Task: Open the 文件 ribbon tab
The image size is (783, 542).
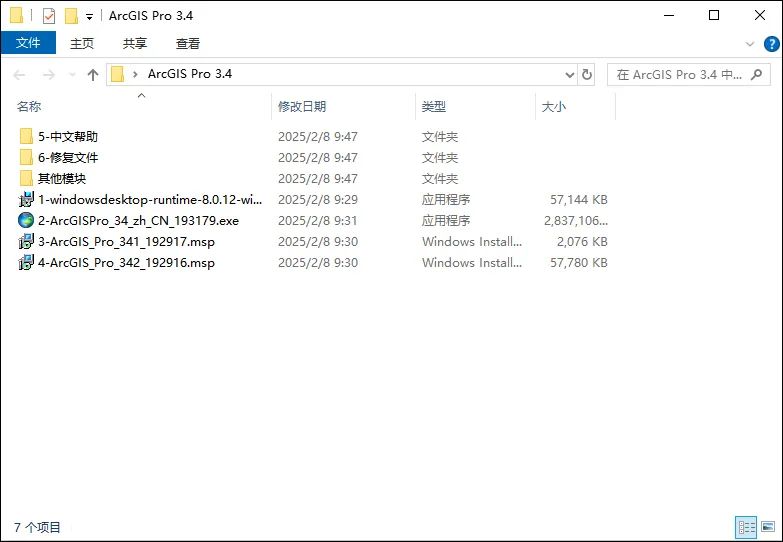Action: click(28, 43)
